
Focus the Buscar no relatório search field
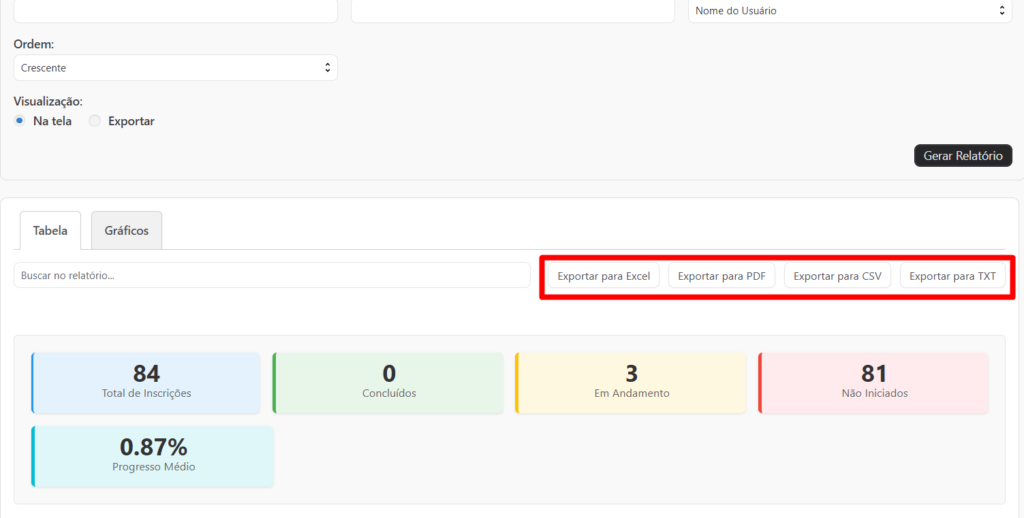[x=271, y=275]
